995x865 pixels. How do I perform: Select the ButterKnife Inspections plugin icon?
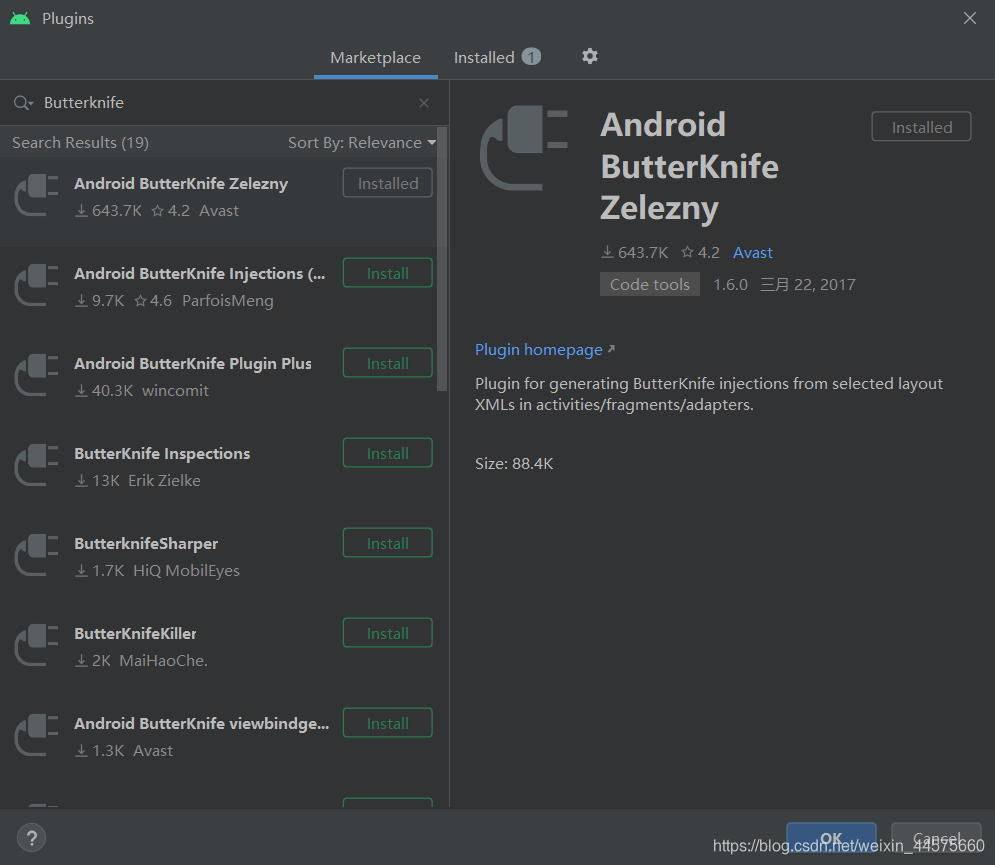[36, 466]
